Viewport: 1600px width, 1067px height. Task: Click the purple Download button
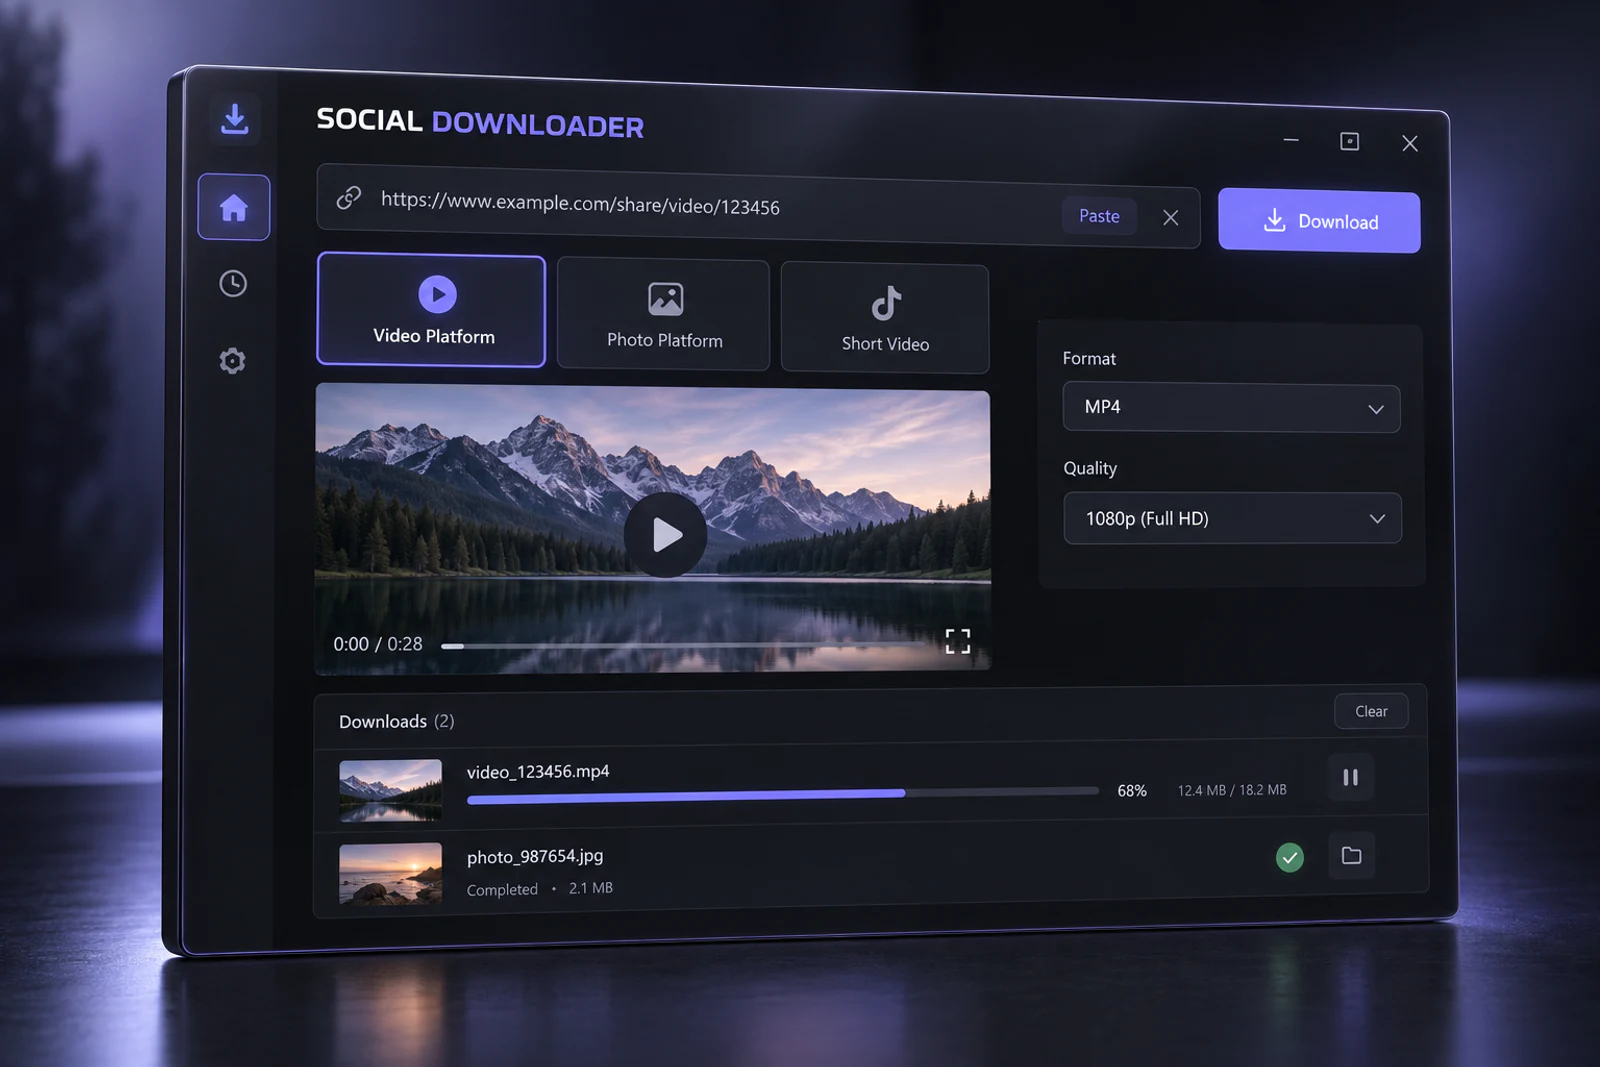tap(1319, 221)
